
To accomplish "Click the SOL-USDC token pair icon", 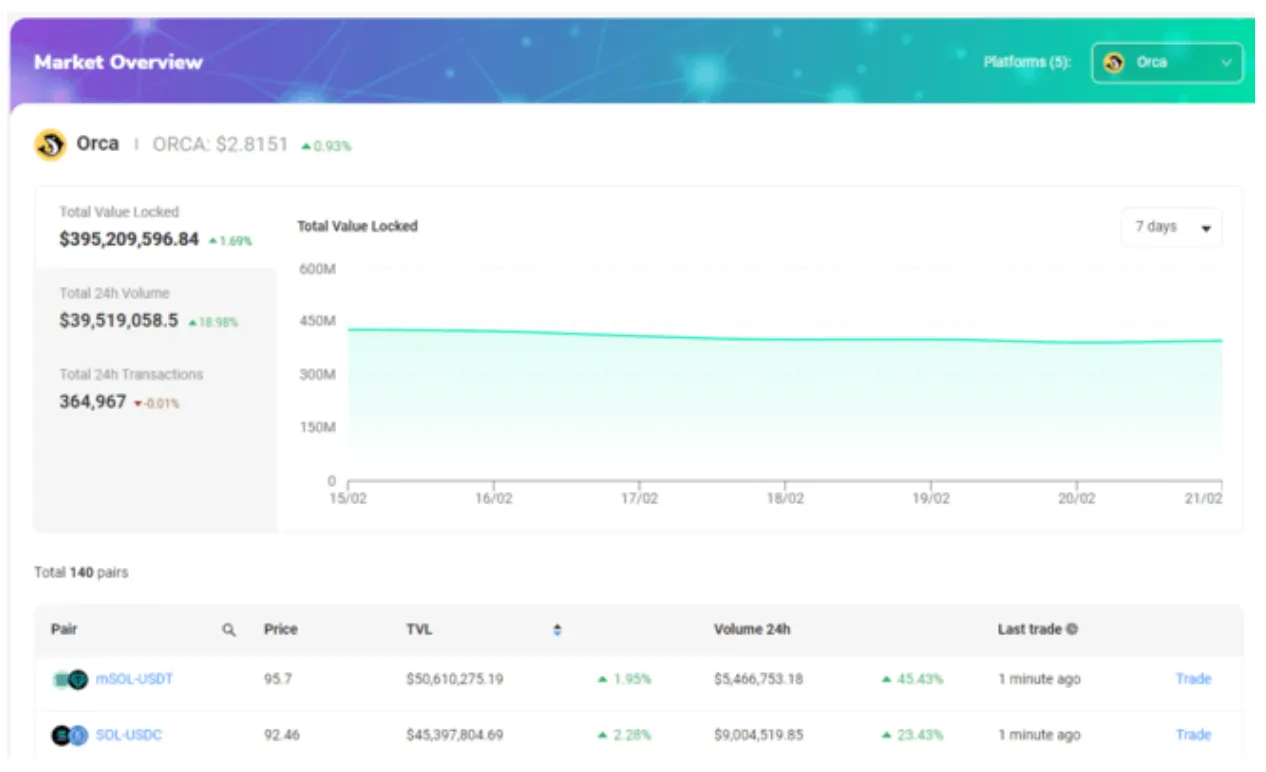I will tap(70, 735).
